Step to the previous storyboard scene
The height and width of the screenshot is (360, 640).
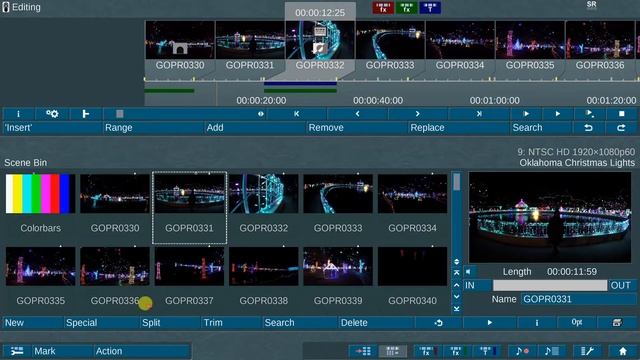coord(357,114)
